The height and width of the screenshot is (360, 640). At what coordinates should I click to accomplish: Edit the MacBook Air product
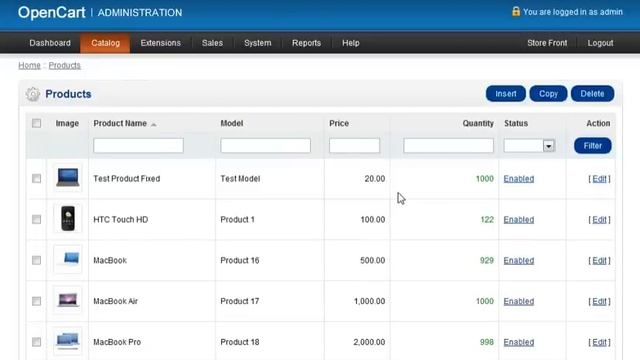[599, 301]
